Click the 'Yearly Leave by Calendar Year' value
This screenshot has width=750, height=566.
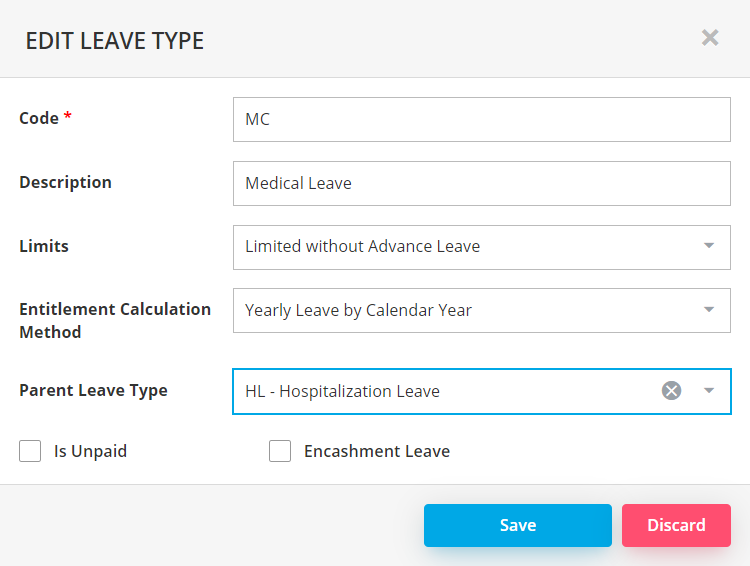click(358, 310)
